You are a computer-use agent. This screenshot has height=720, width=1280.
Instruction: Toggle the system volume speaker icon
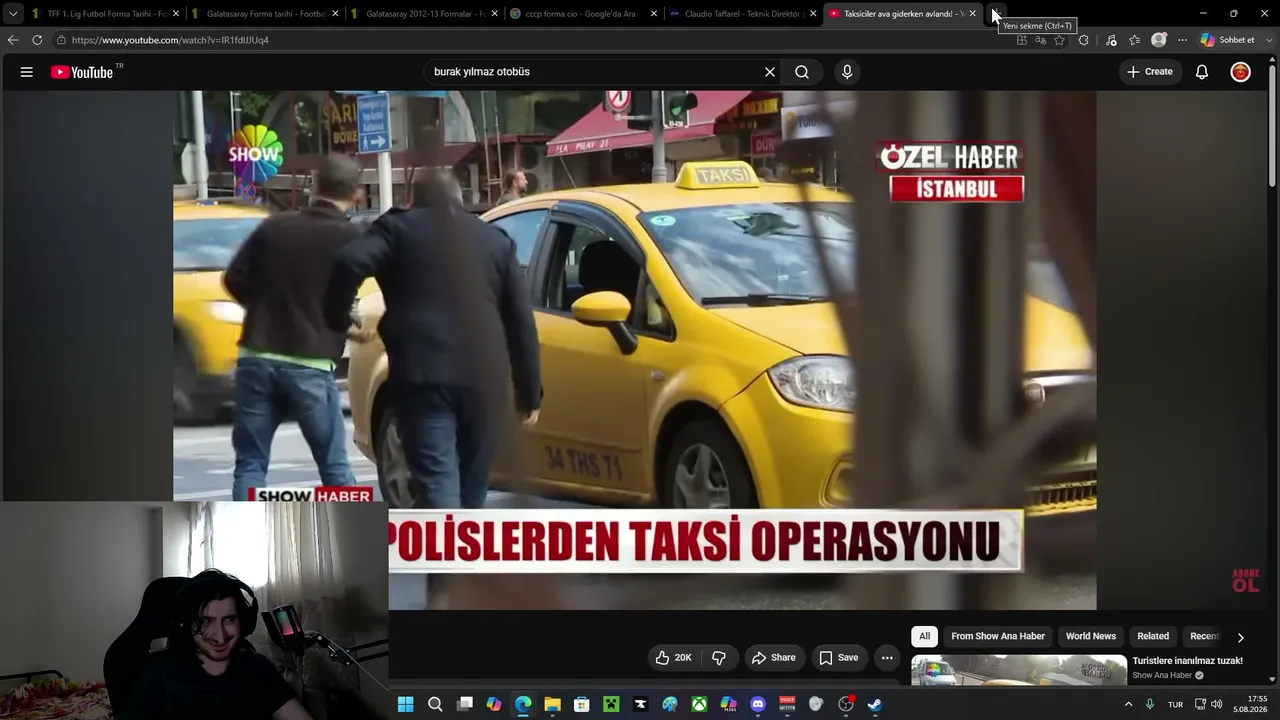click(1217, 704)
